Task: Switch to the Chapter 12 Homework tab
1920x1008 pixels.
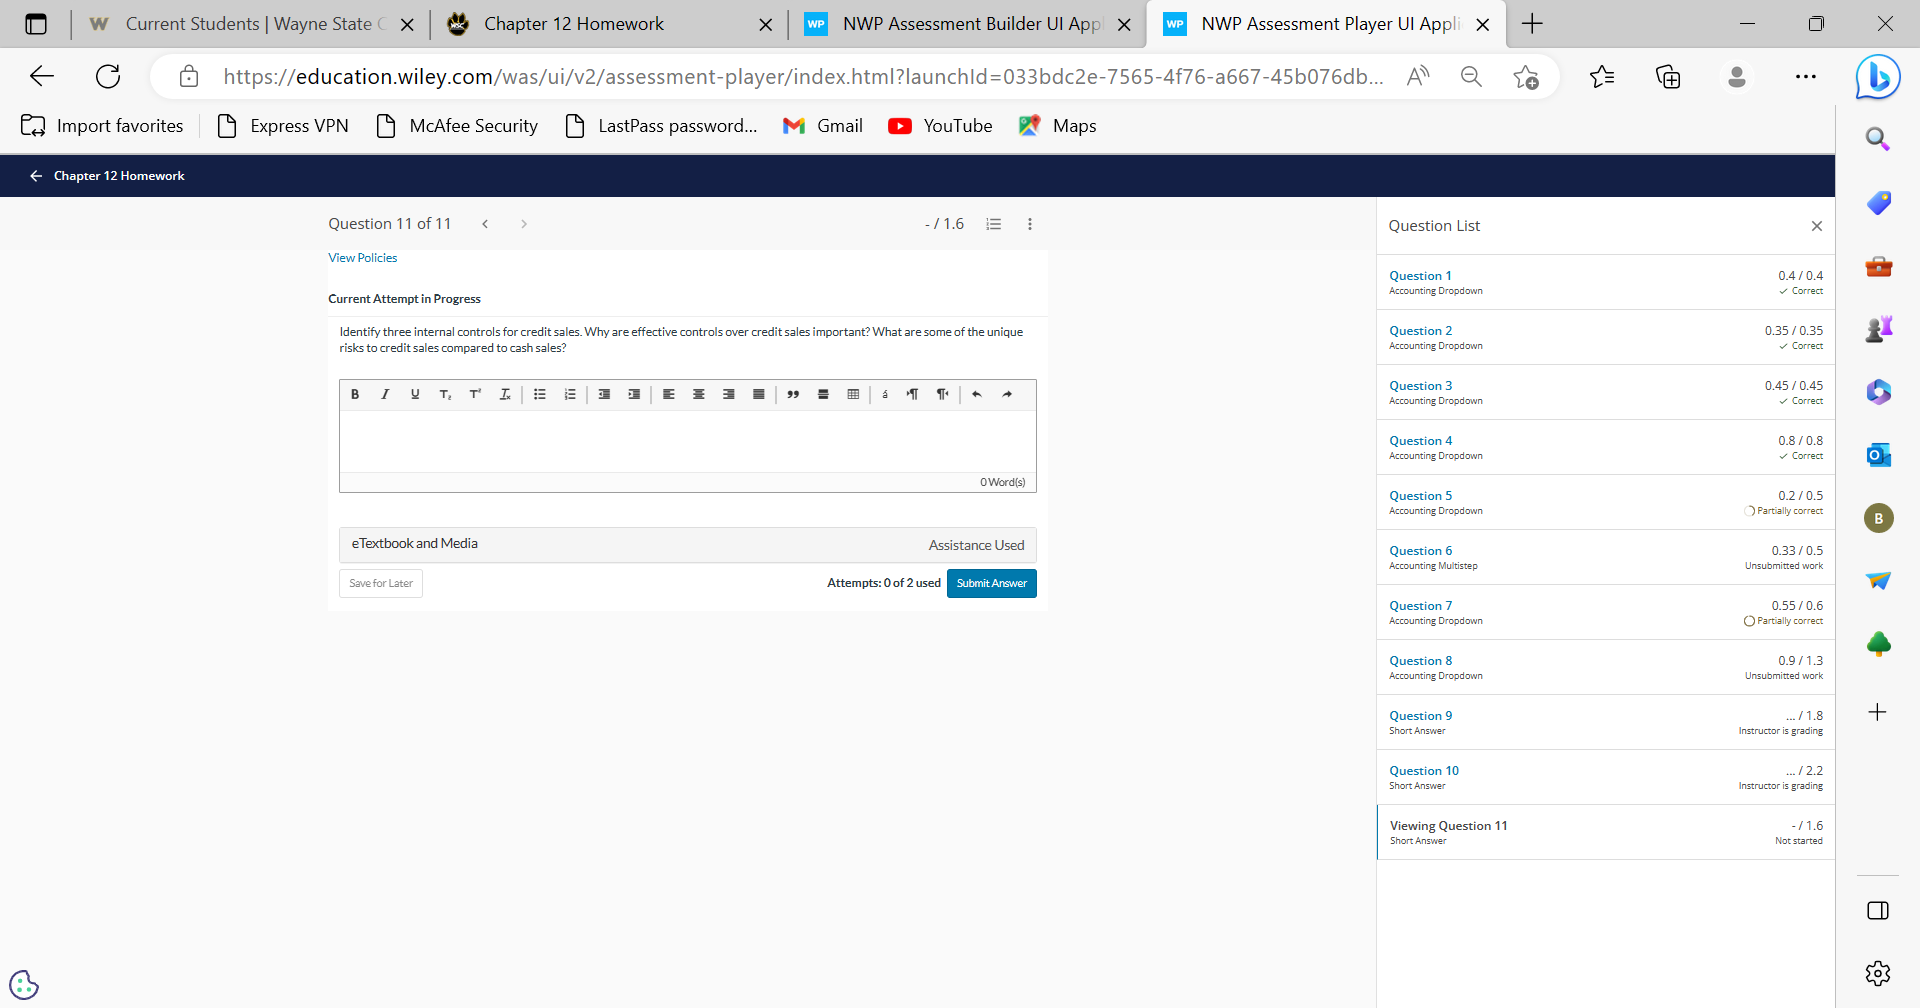Action: pos(609,24)
